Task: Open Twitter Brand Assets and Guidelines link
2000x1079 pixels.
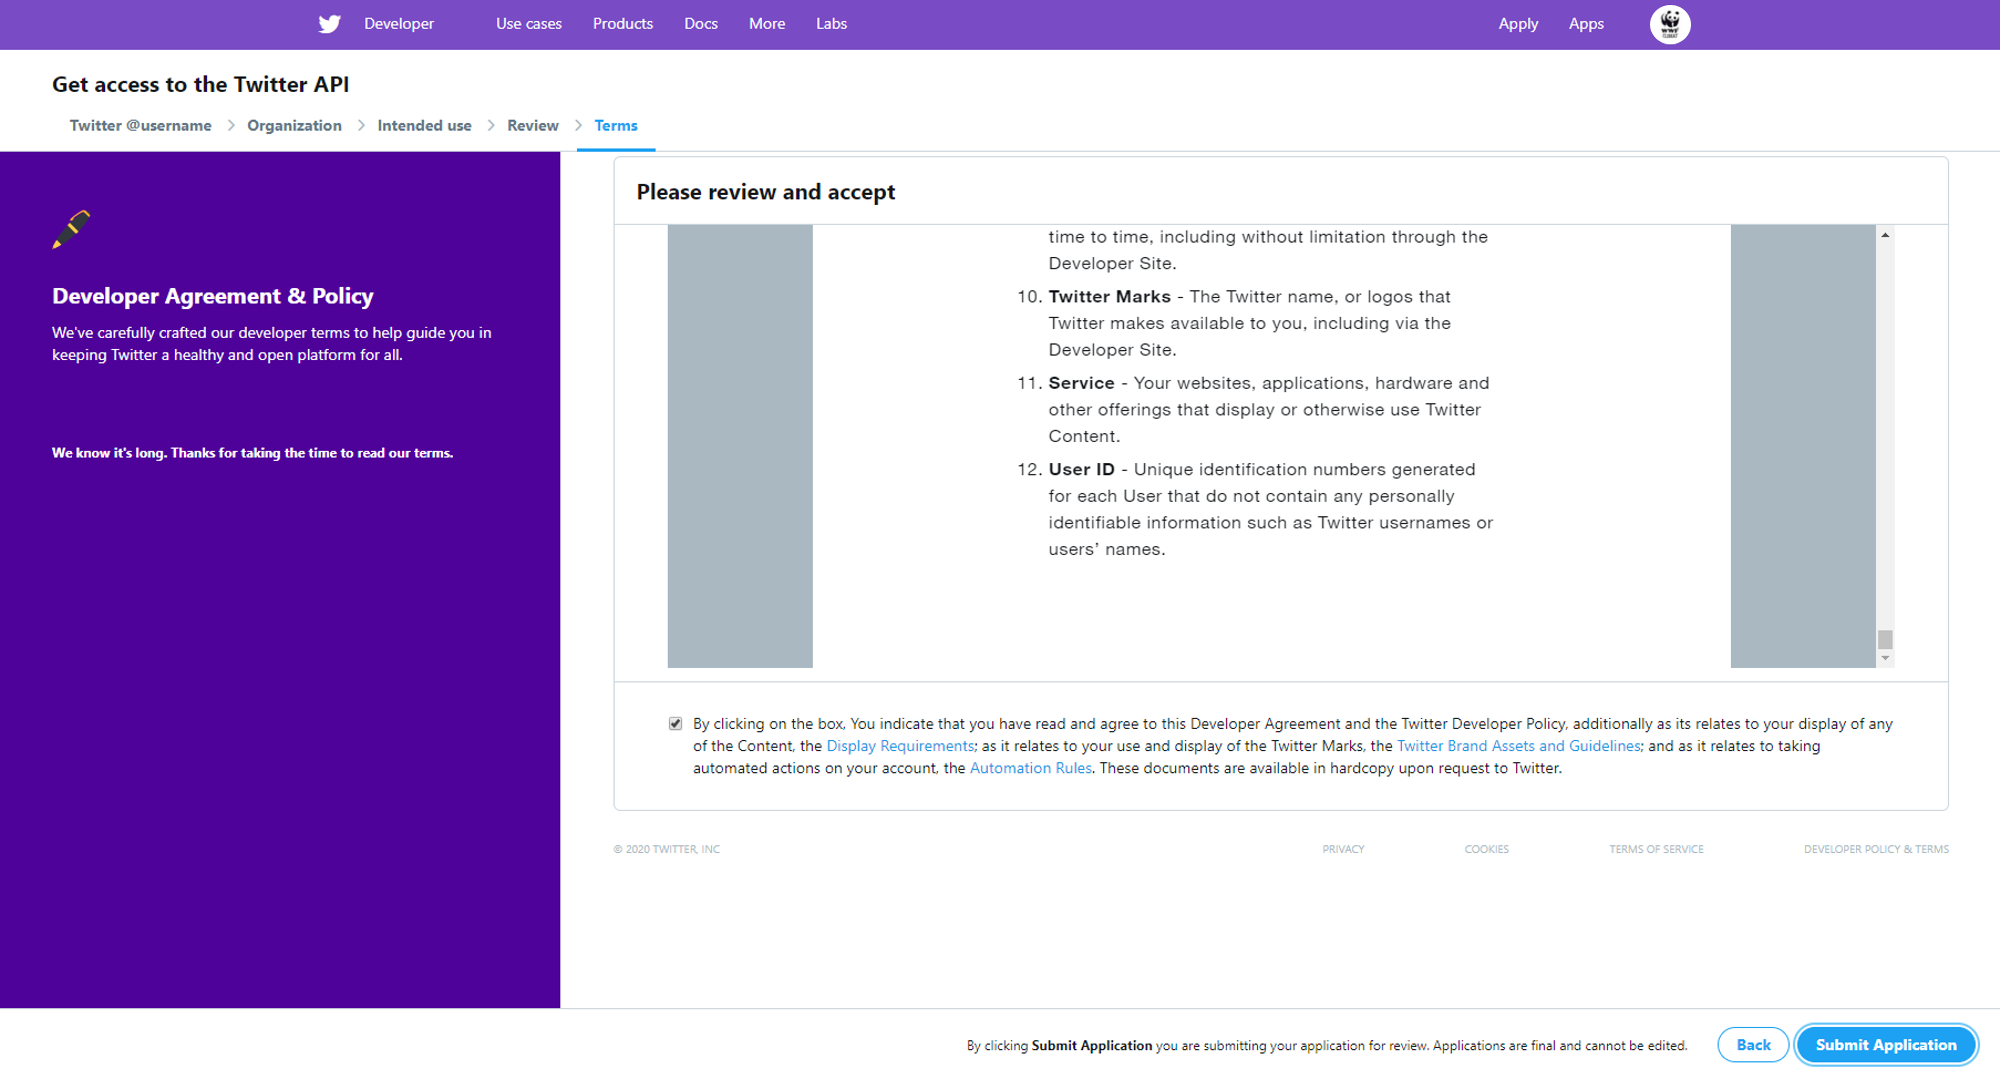Action: (x=1519, y=746)
